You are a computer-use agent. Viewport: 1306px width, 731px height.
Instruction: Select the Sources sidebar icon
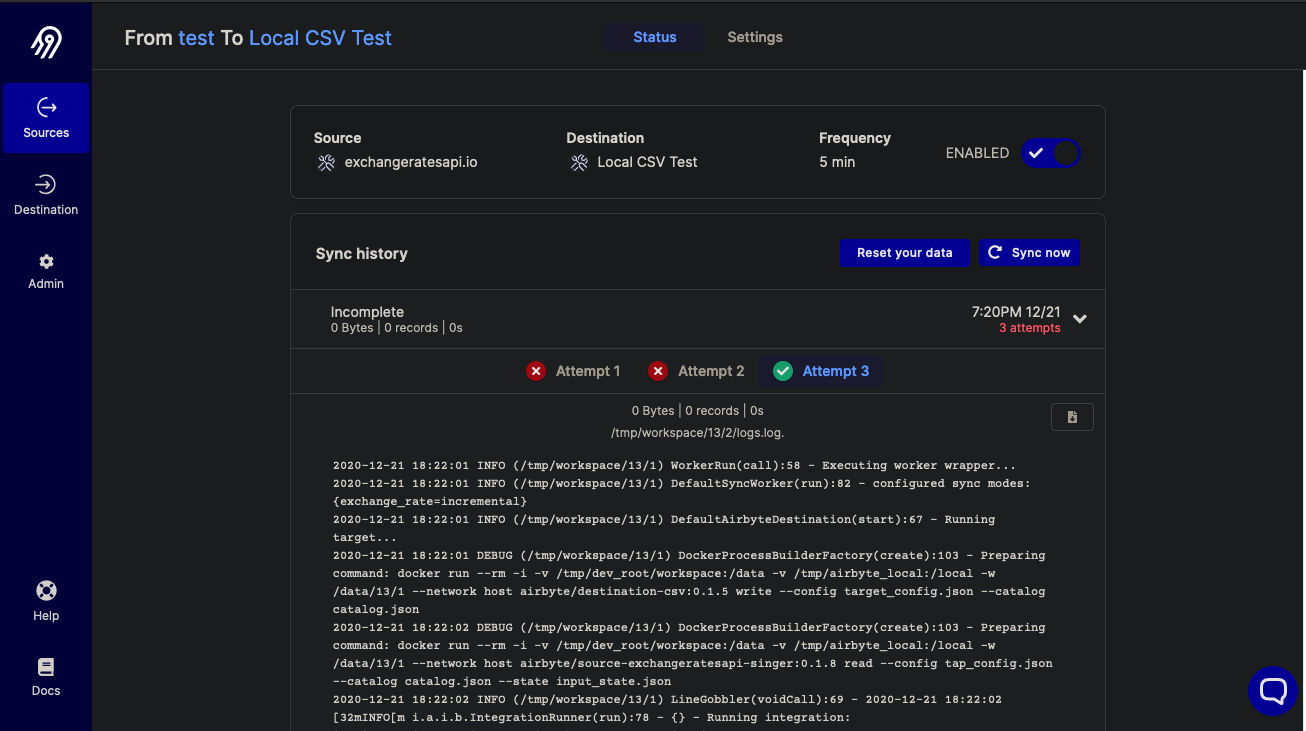tap(46, 118)
